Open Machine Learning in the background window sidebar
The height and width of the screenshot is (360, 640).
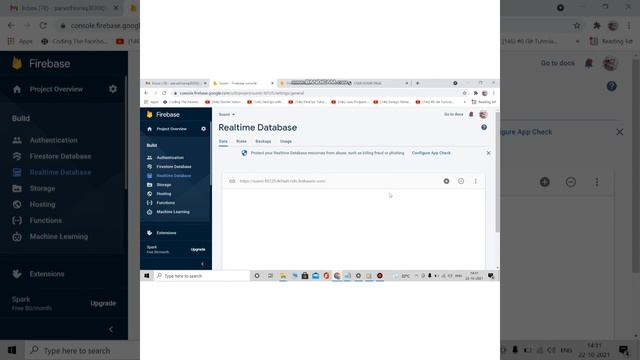click(59, 236)
